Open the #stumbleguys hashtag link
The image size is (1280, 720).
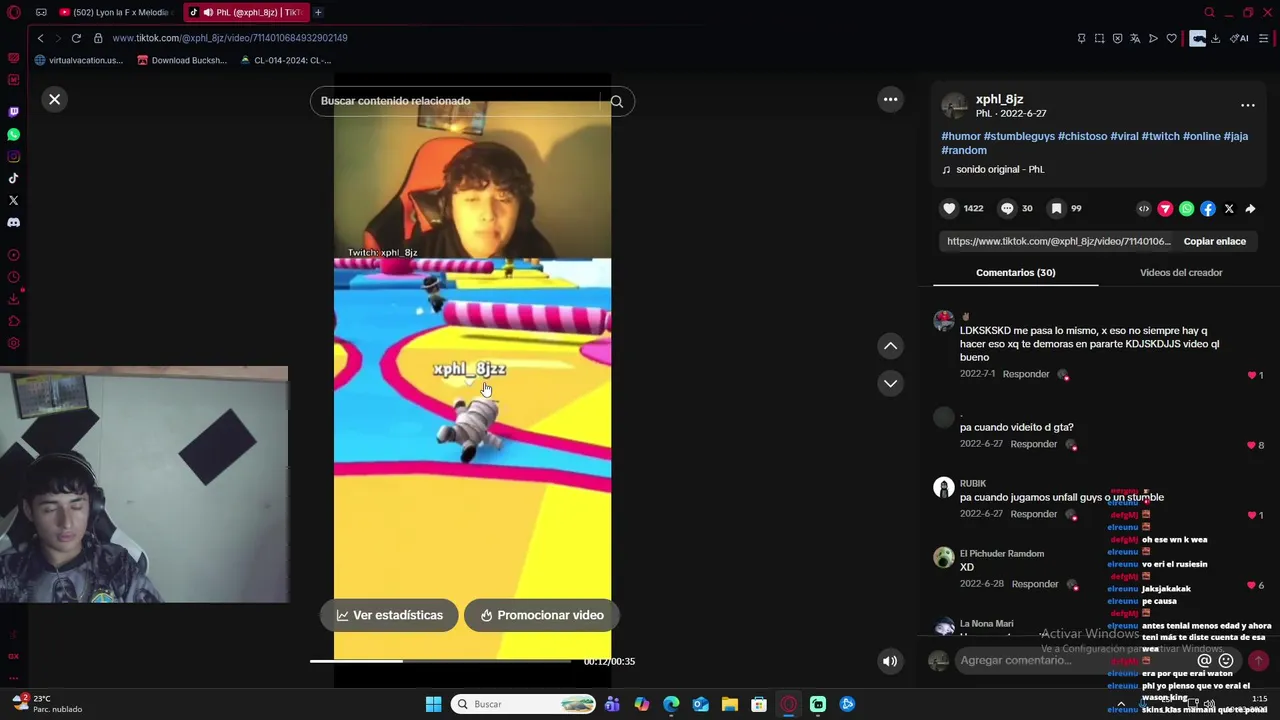click(1019, 136)
